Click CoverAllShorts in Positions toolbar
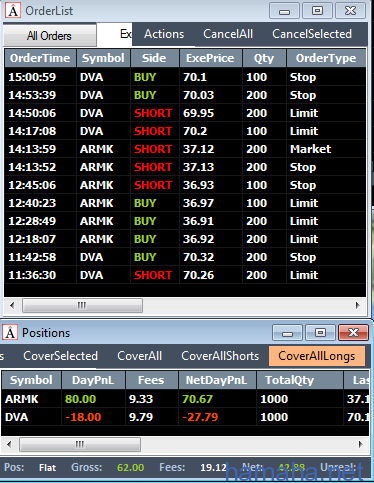Screen dimensions: 374x483 [x=220, y=356]
